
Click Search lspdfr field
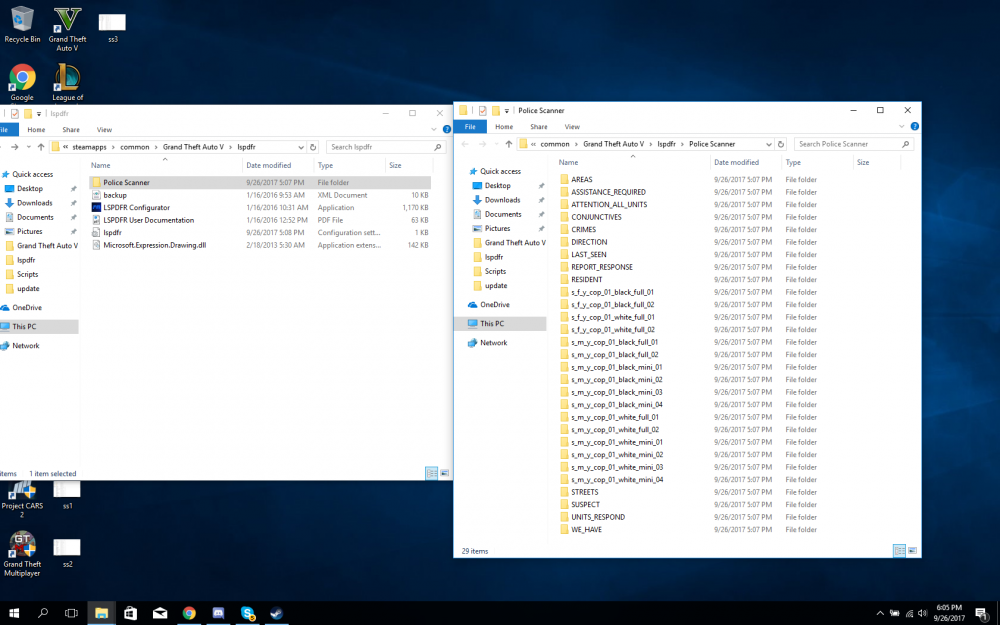click(385, 147)
